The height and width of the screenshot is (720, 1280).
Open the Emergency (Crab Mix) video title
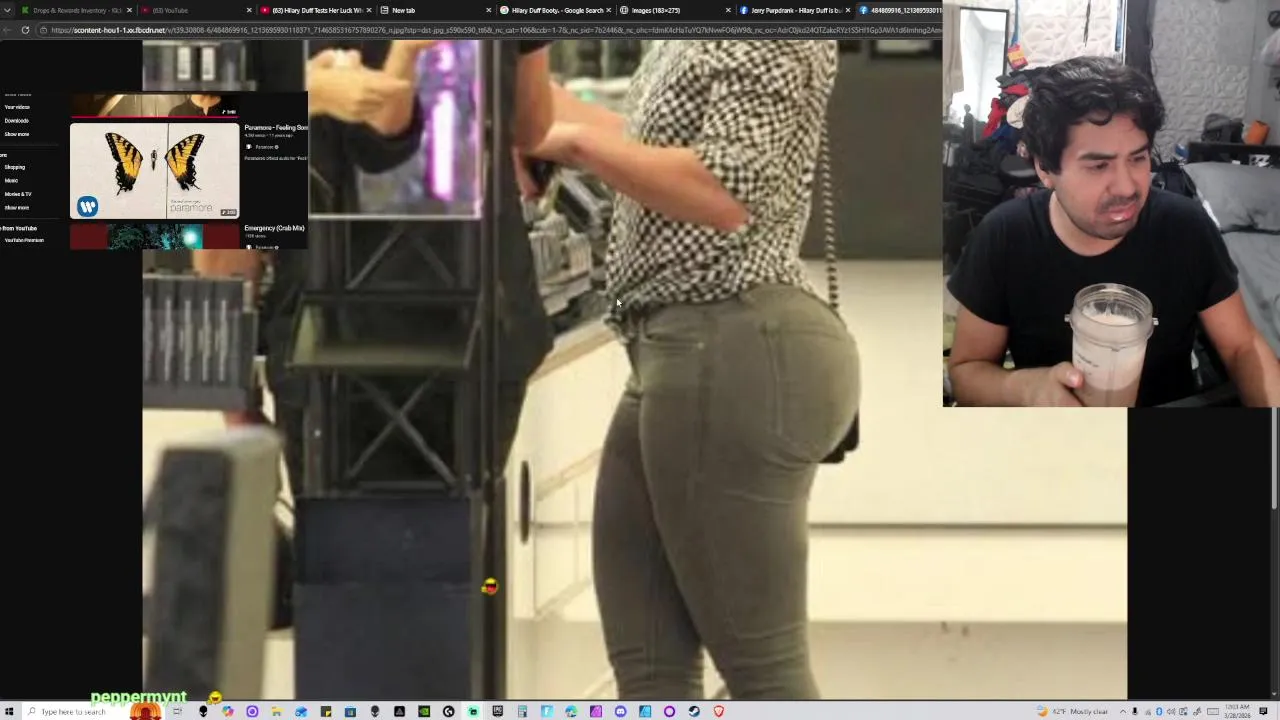click(x=274, y=228)
